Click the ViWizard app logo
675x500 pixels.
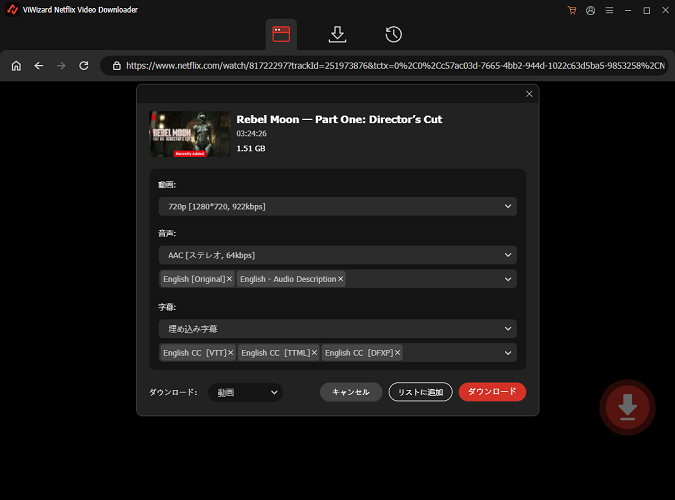tap(12, 9)
